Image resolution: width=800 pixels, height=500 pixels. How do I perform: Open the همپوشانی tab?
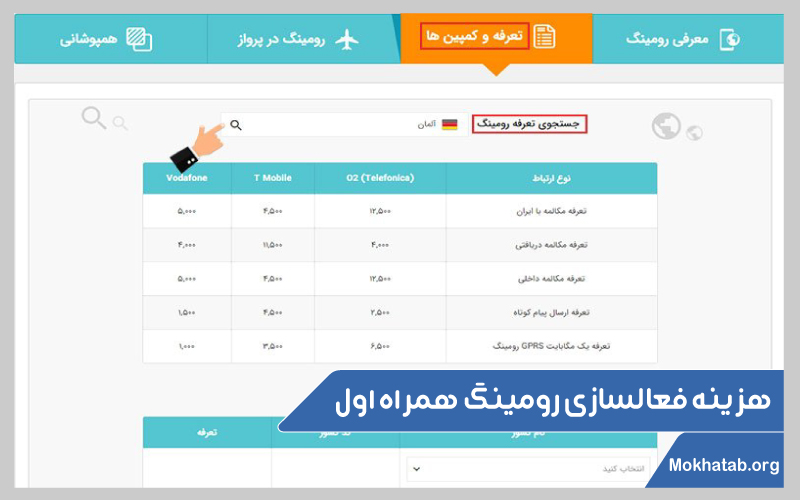click(111, 39)
